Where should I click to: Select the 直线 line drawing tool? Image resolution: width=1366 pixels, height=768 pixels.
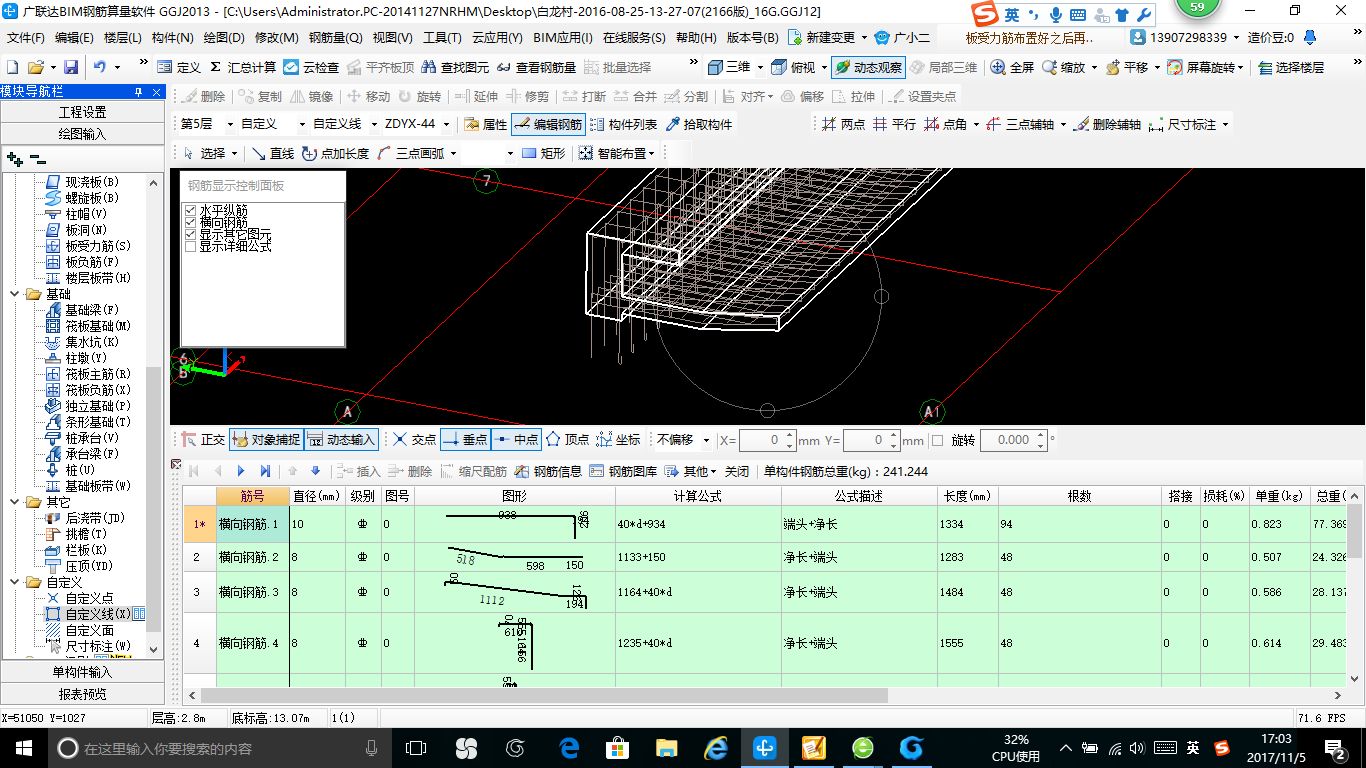(x=273, y=153)
